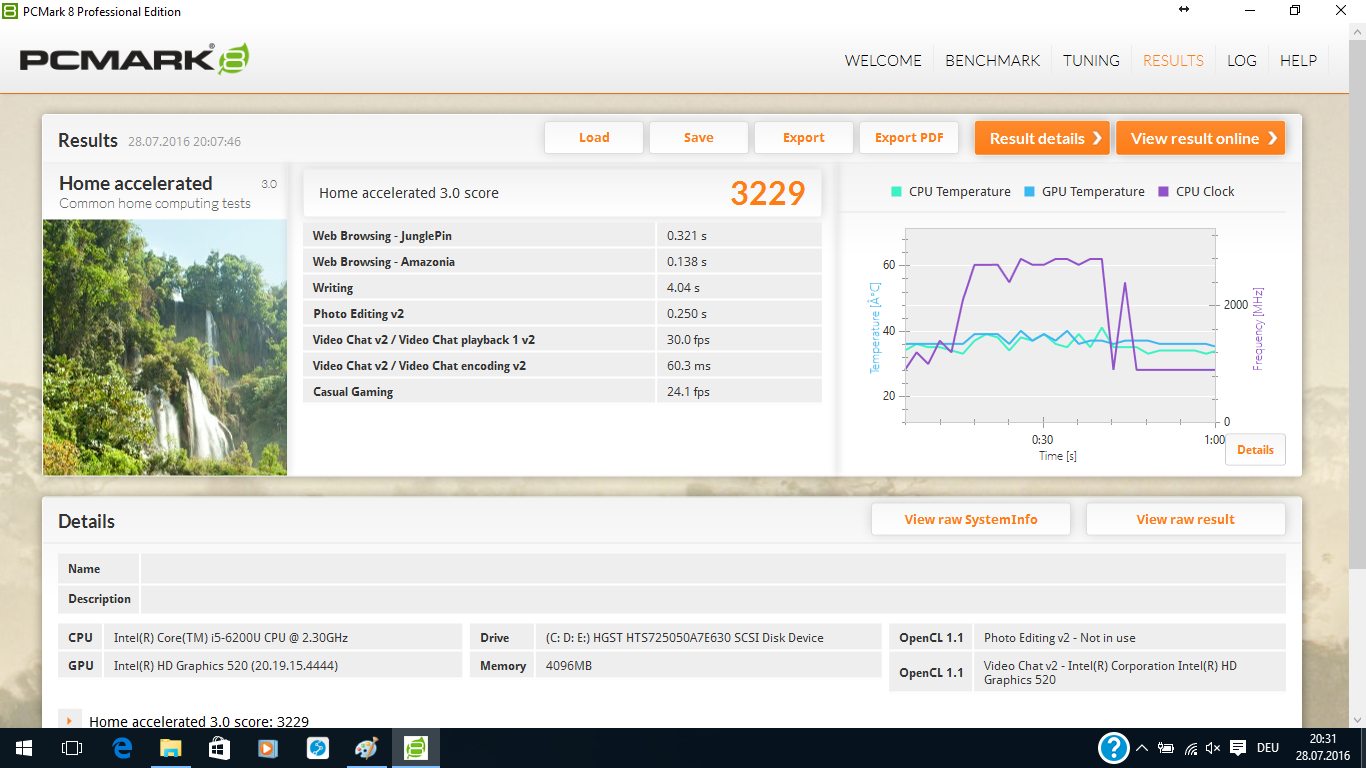Click the result timestamp 28.07.2016 20:07:46

click(184, 142)
